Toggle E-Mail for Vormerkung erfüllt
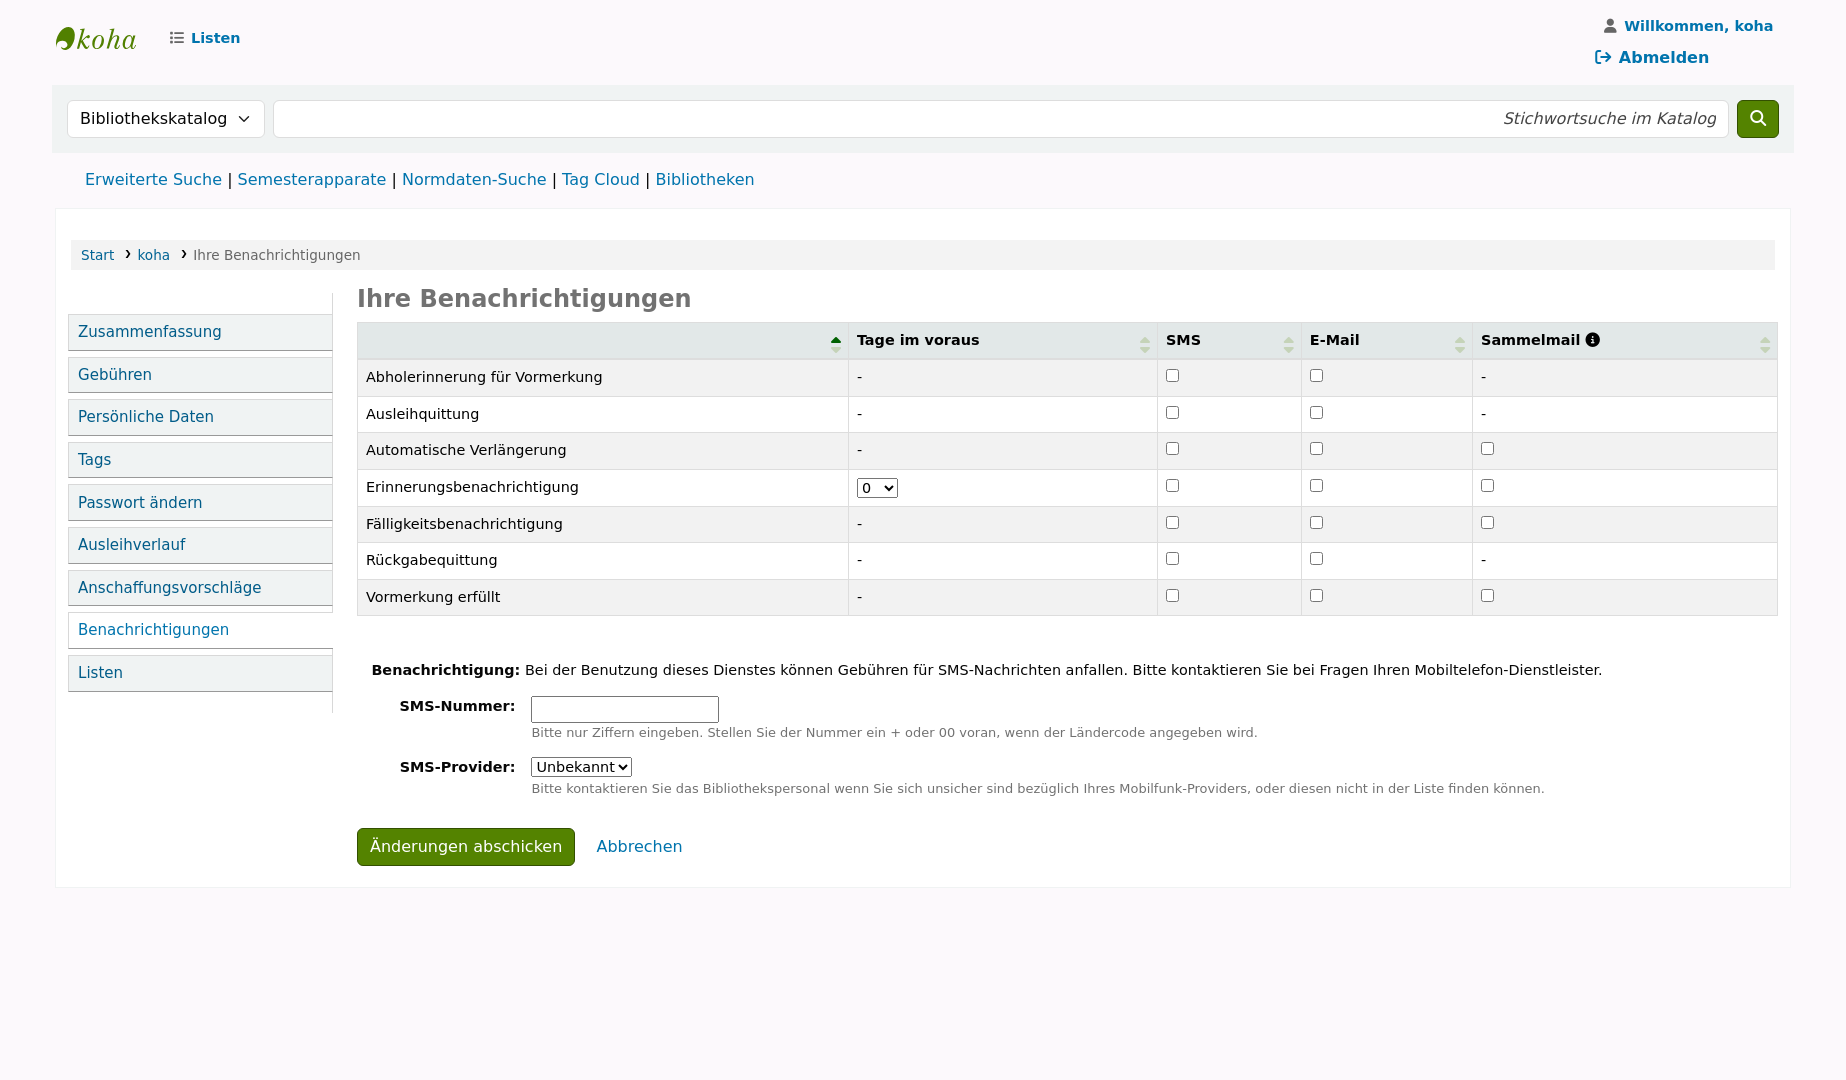This screenshot has width=1846, height=1080. tap(1316, 596)
